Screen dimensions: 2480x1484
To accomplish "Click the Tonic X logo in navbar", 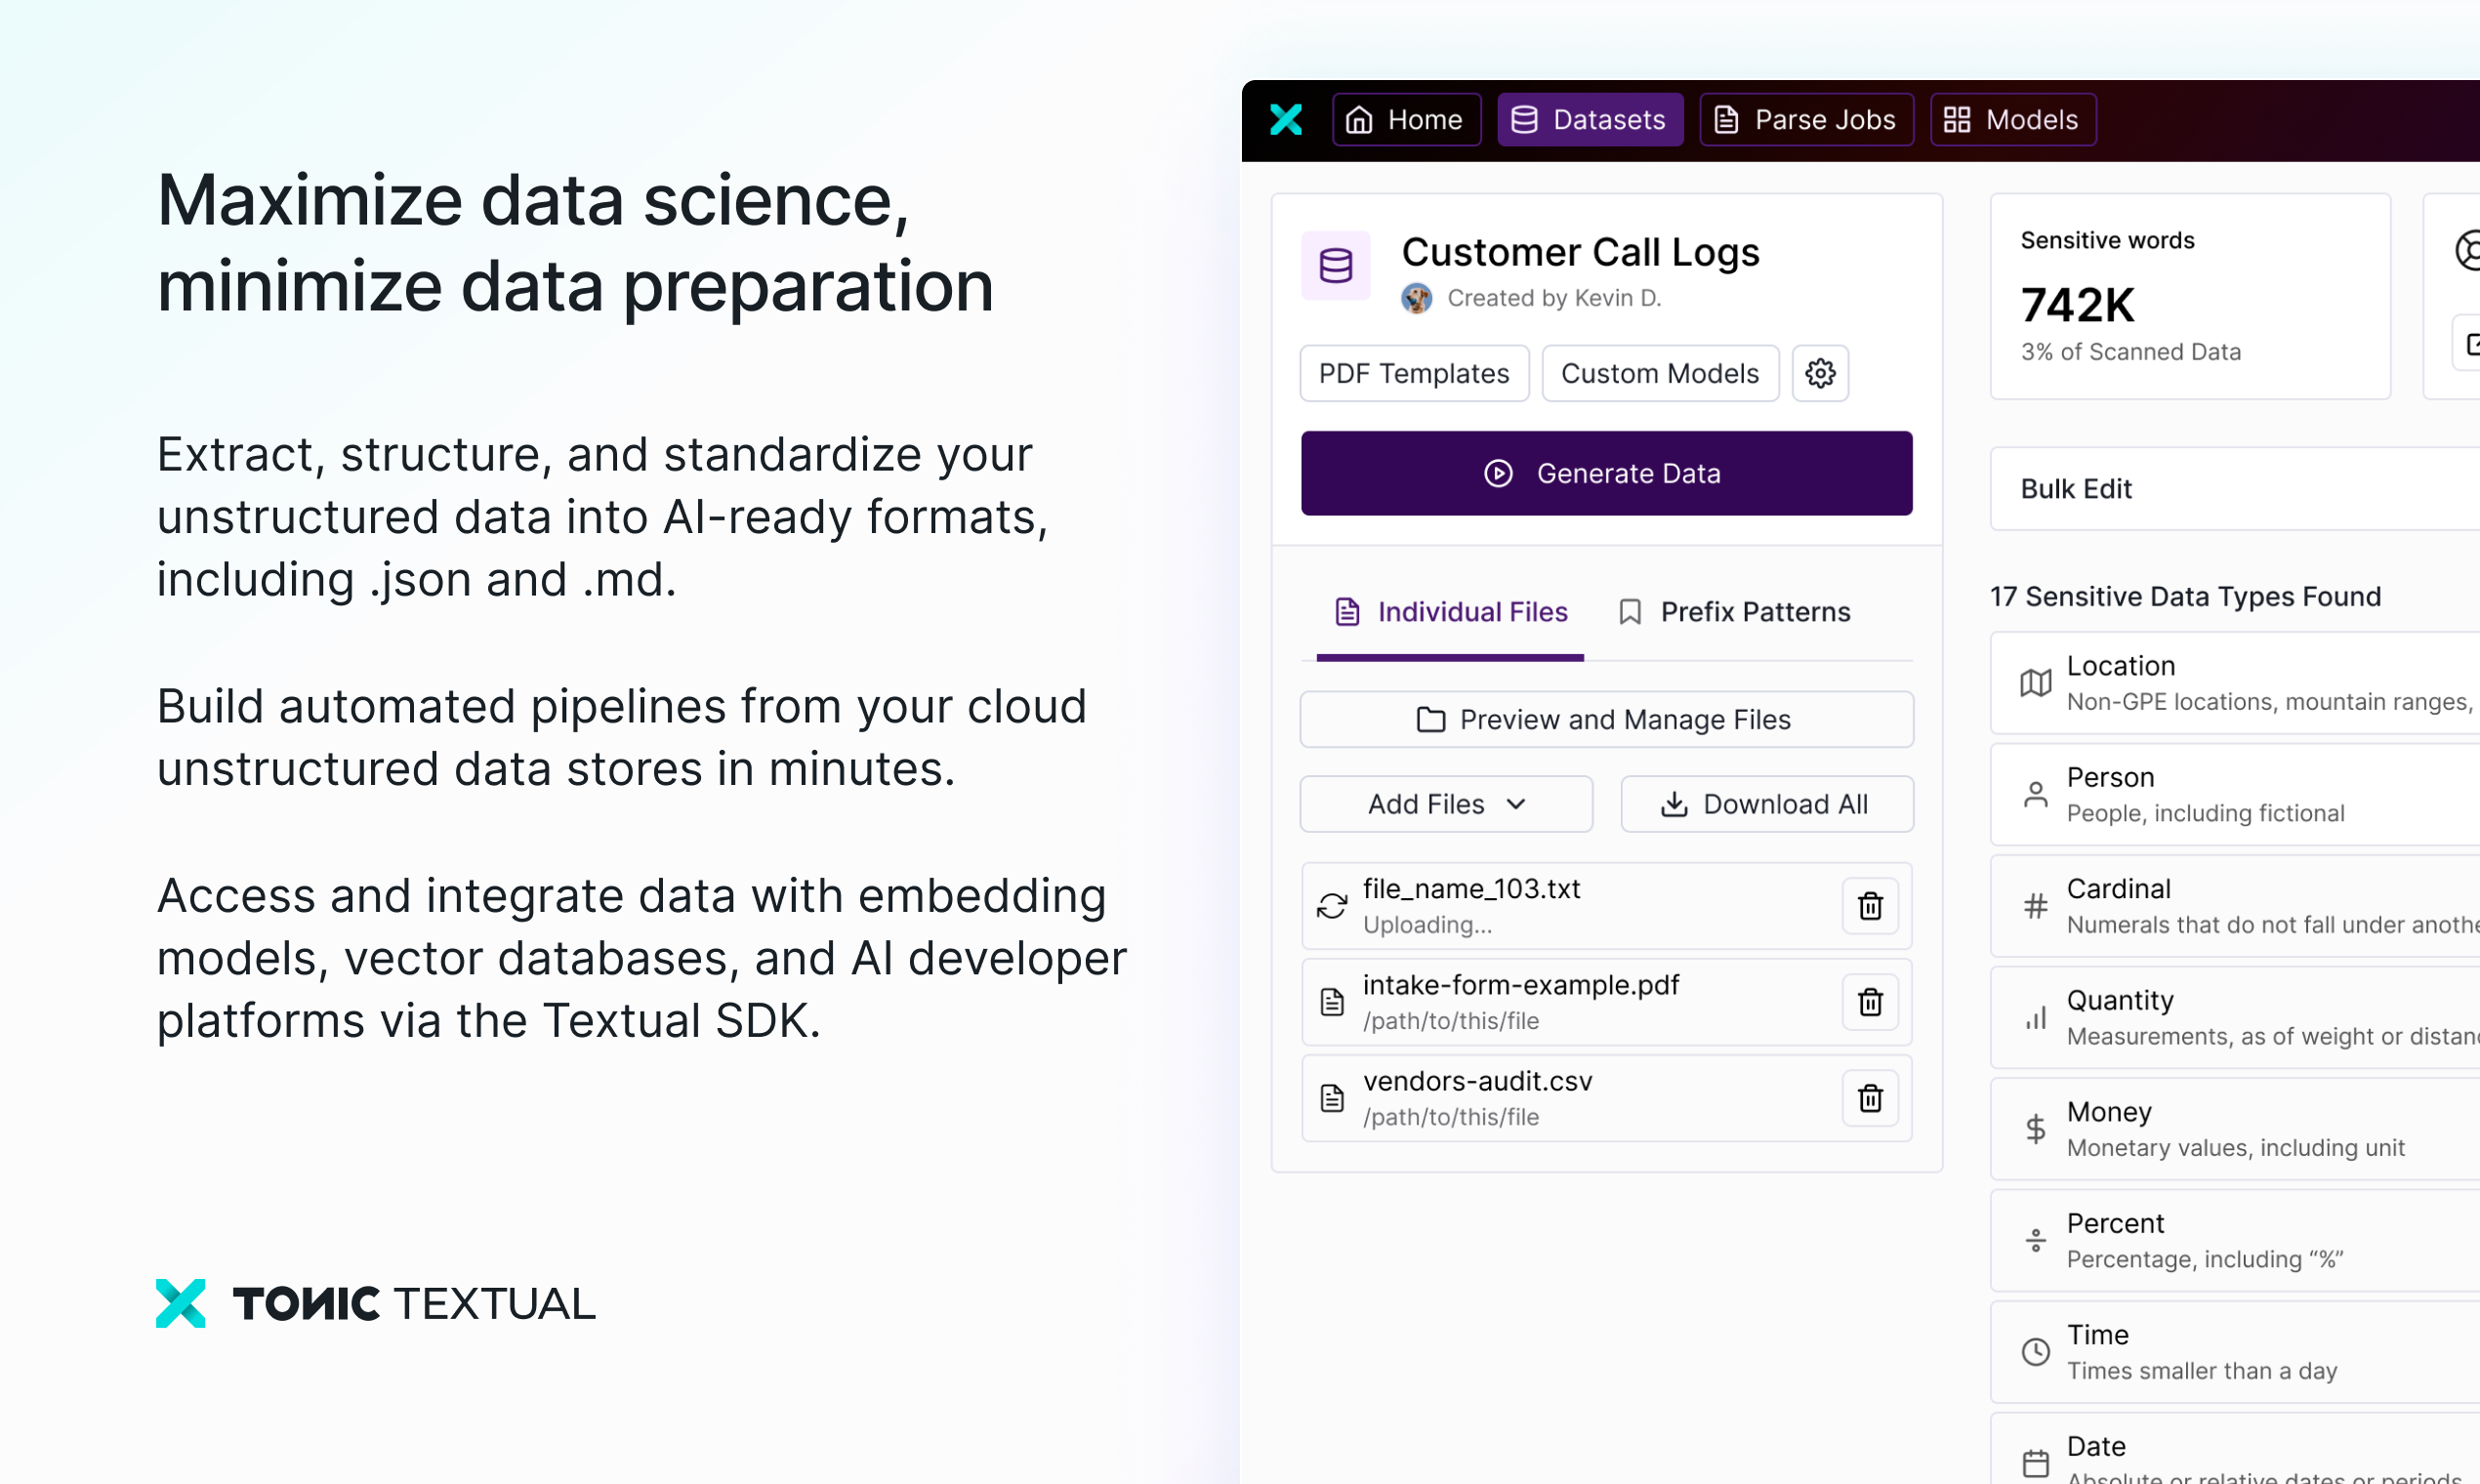I will pyautogui.click(x=1285, y=120).
